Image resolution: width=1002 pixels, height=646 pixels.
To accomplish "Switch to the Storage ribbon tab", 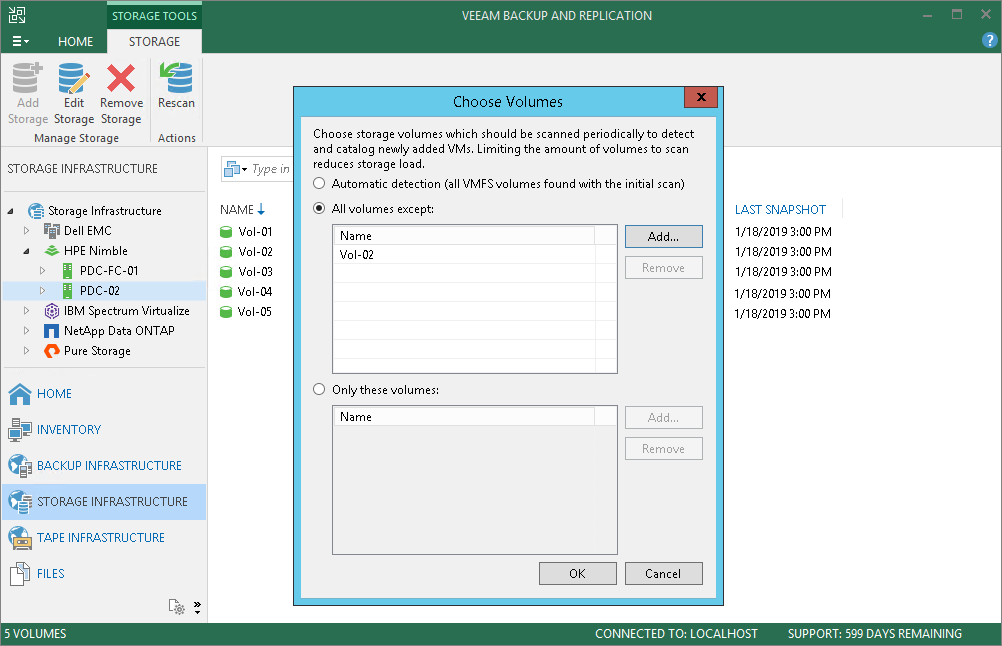I will (155, 42).
